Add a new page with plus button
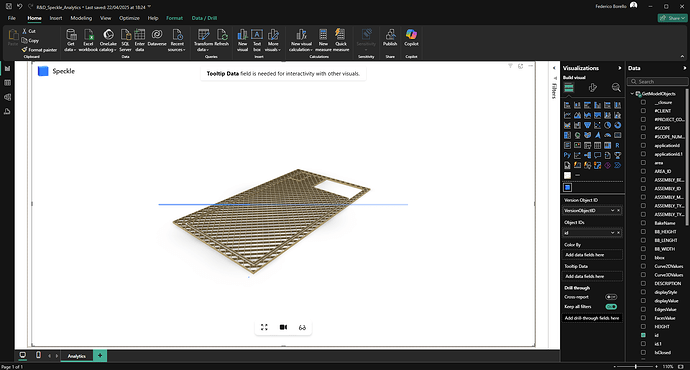690x370 pixels. click(x=100, y=355)
